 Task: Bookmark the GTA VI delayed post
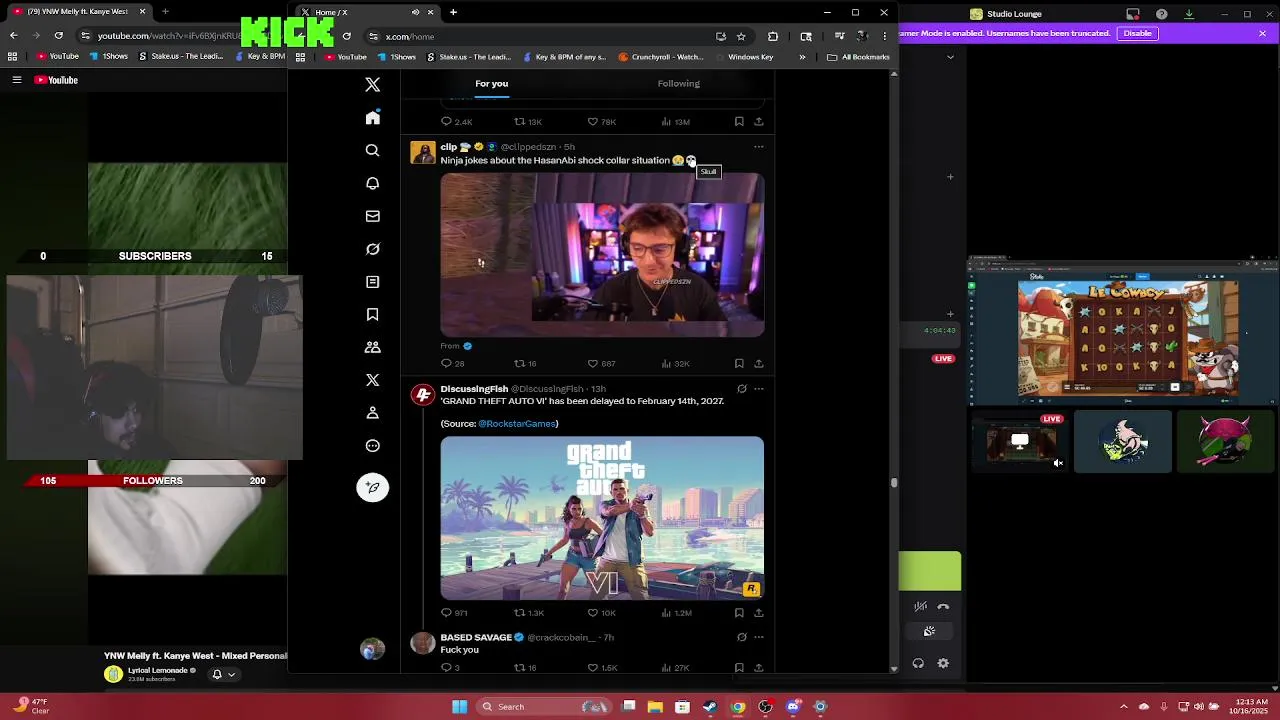pos(739,613)
